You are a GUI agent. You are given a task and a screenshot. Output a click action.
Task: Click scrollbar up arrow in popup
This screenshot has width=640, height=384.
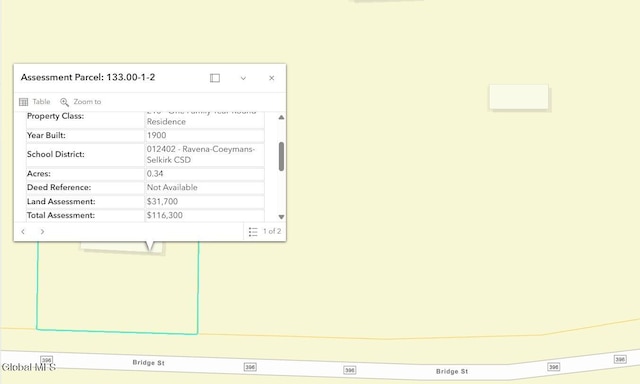coord(281,118)
